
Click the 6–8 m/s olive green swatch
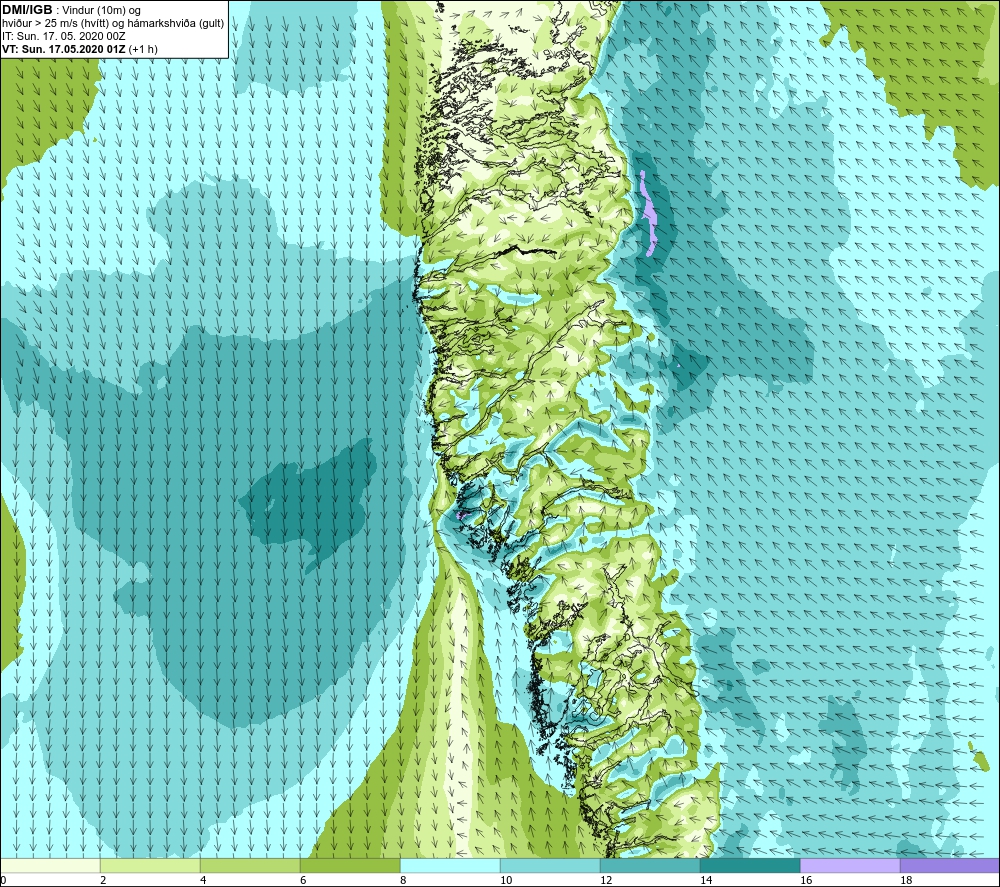coord(350,865)
